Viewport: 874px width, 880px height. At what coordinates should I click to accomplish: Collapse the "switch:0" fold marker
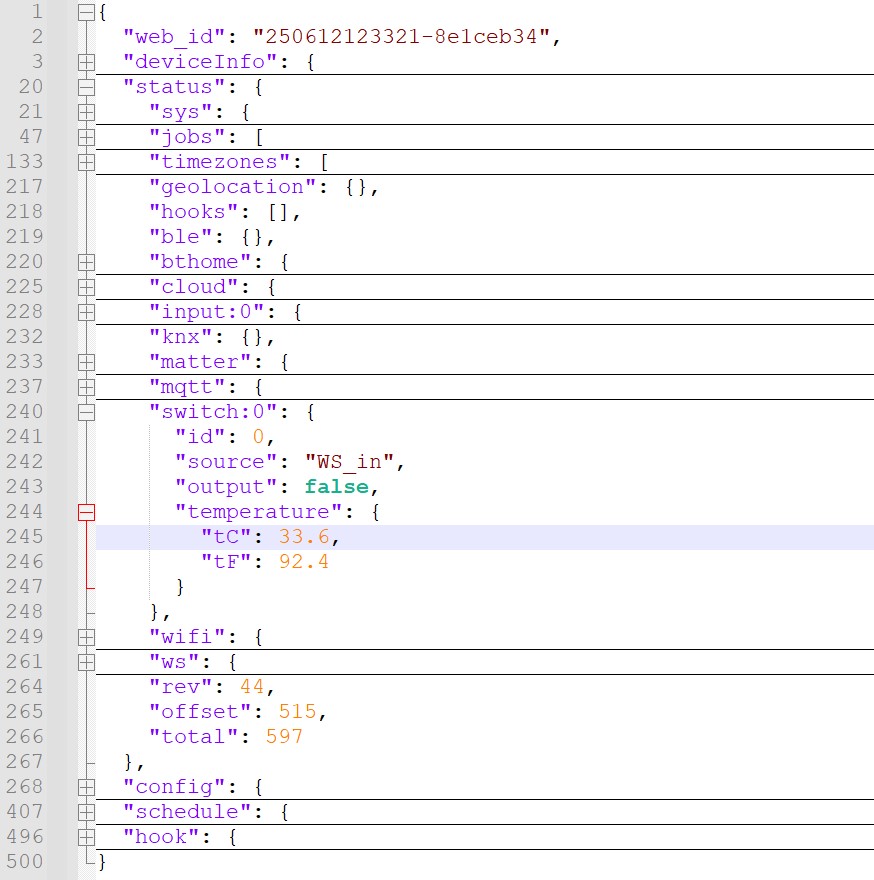click(x=86, y=412)
